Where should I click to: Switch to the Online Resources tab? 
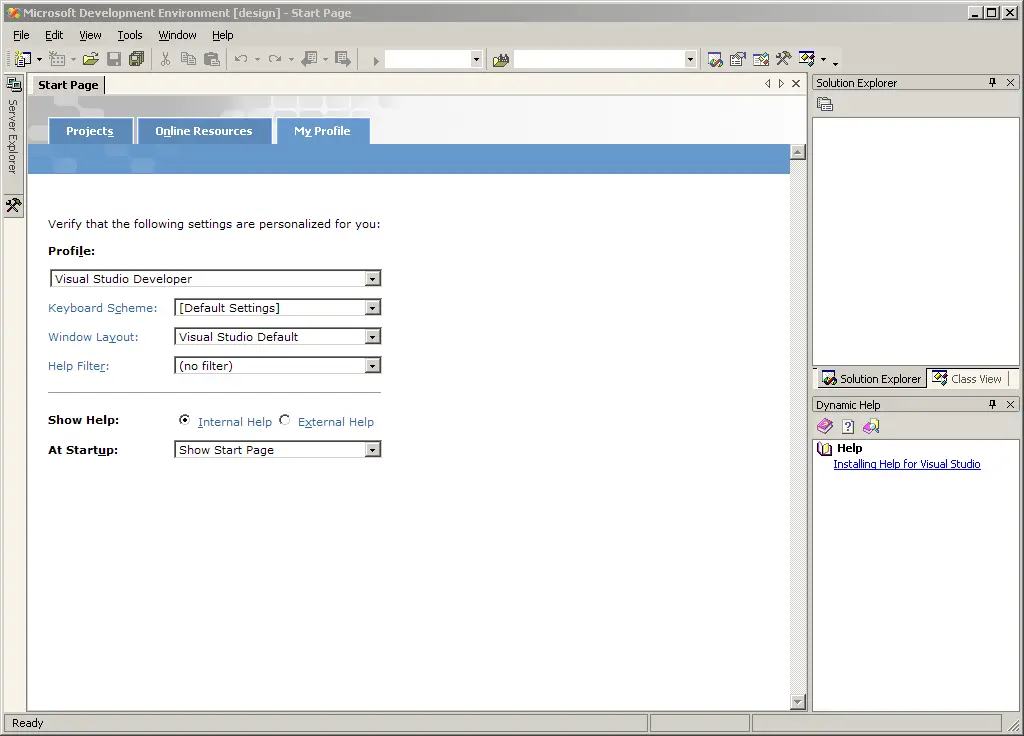(204, 131)
